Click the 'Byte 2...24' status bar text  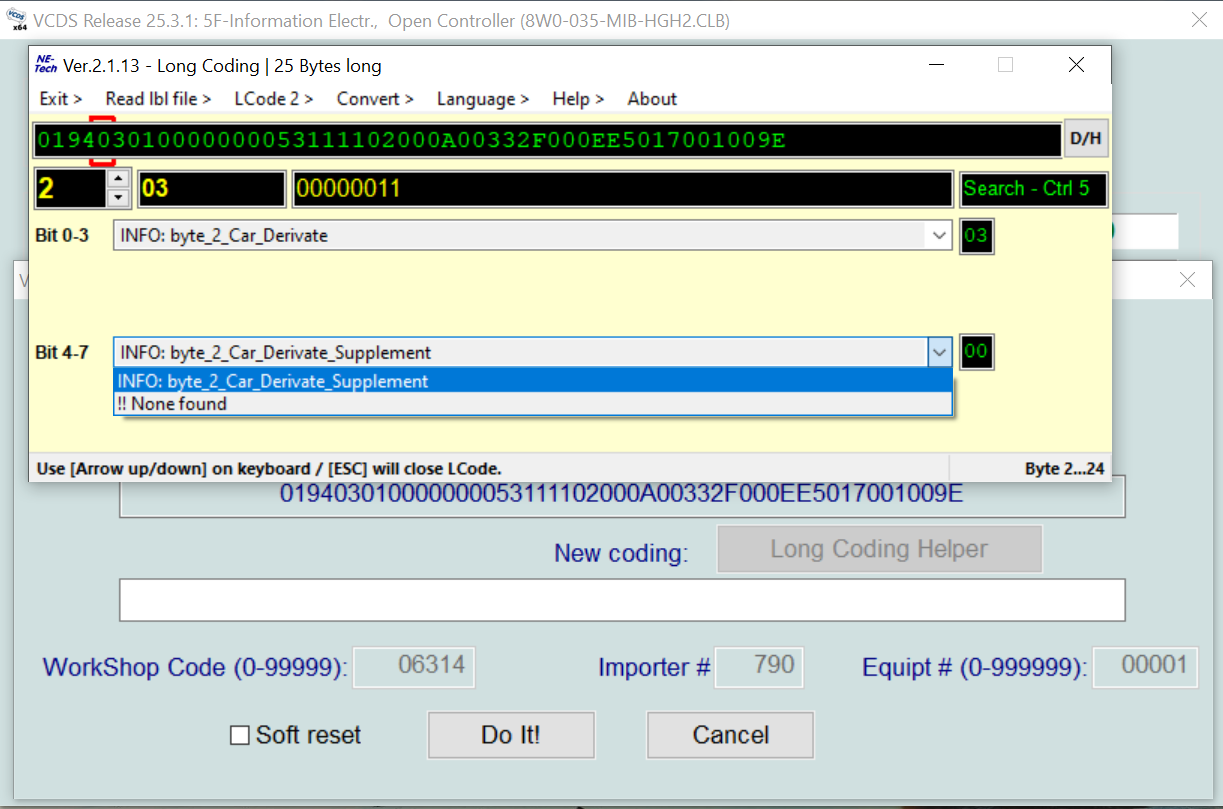(x=1065, y=468)
